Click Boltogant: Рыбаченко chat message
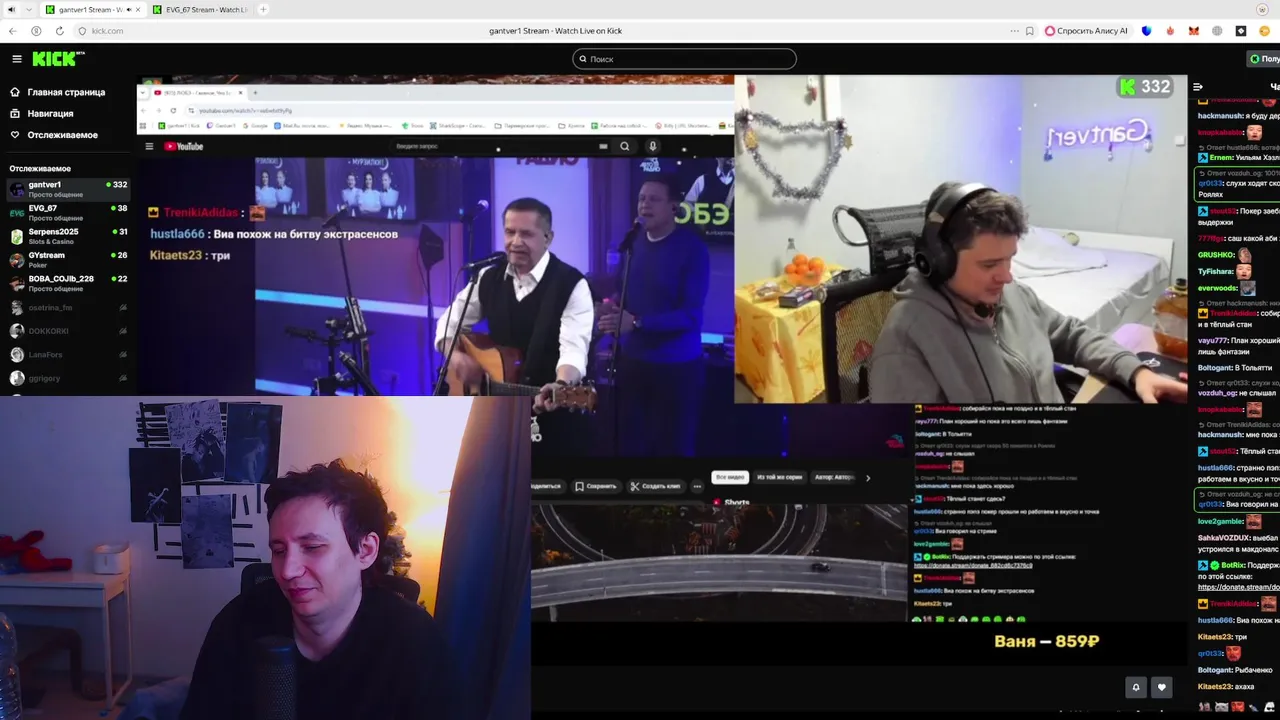 1235,670
